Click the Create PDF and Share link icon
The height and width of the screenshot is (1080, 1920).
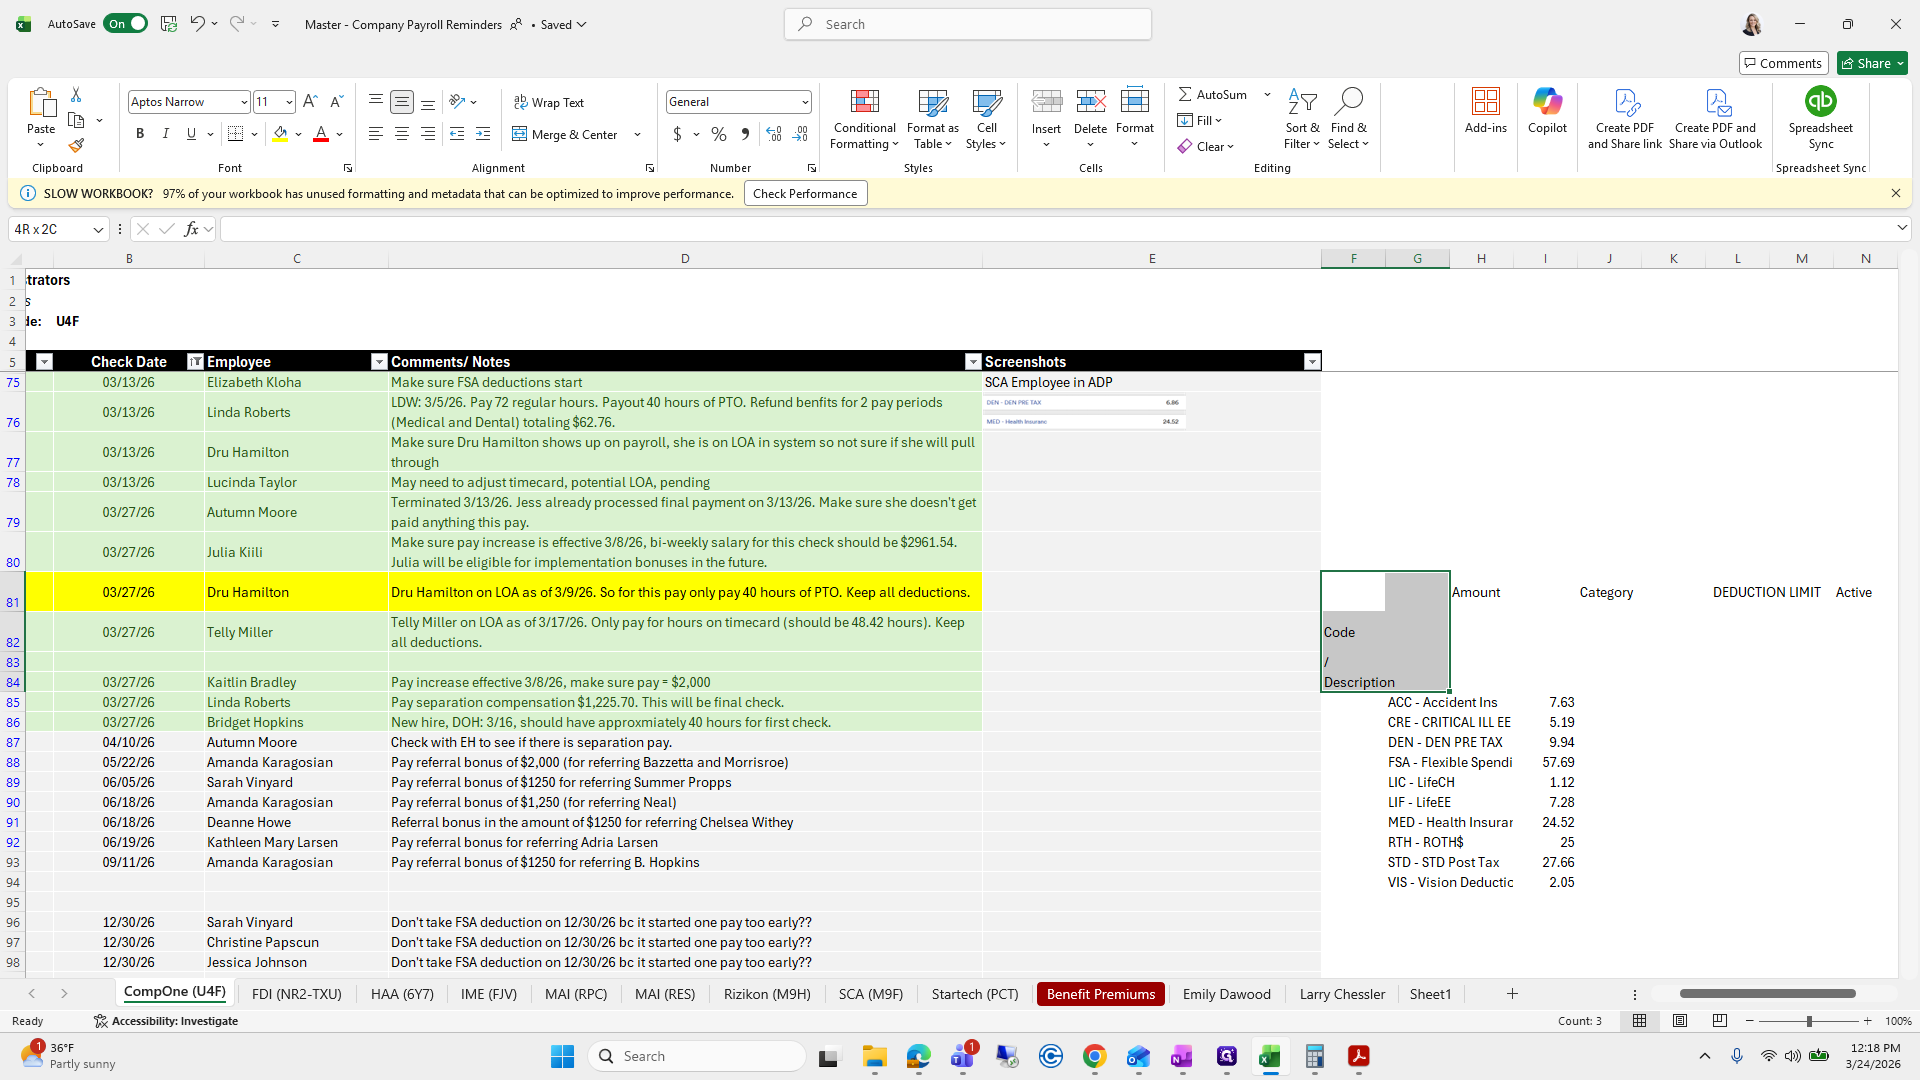(1624, 102)
